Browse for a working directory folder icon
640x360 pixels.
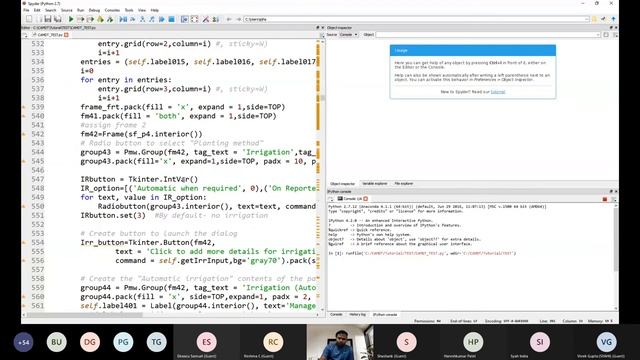tap(594, 19)
